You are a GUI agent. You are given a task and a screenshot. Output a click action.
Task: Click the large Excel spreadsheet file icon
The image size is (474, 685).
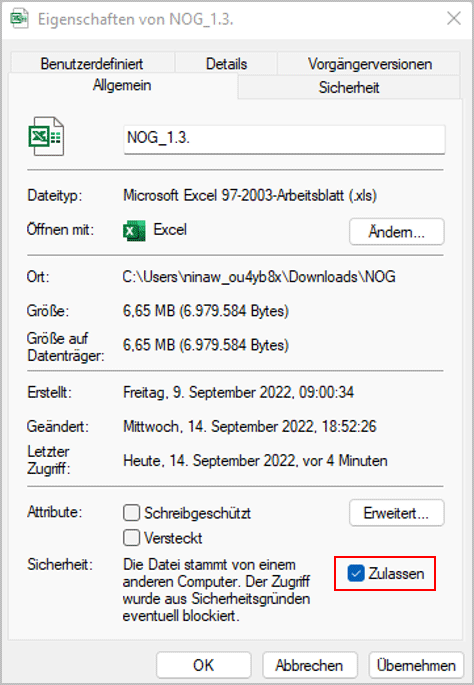46,136
